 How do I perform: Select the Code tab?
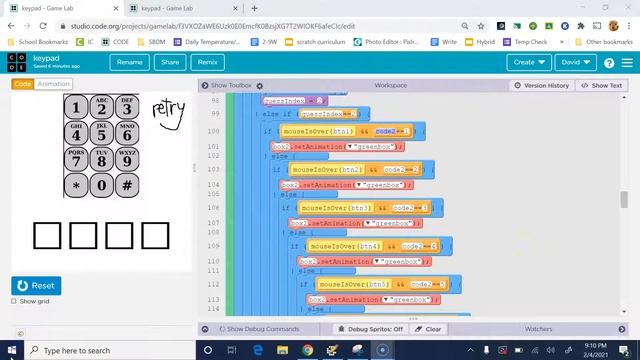click(22, 84)
